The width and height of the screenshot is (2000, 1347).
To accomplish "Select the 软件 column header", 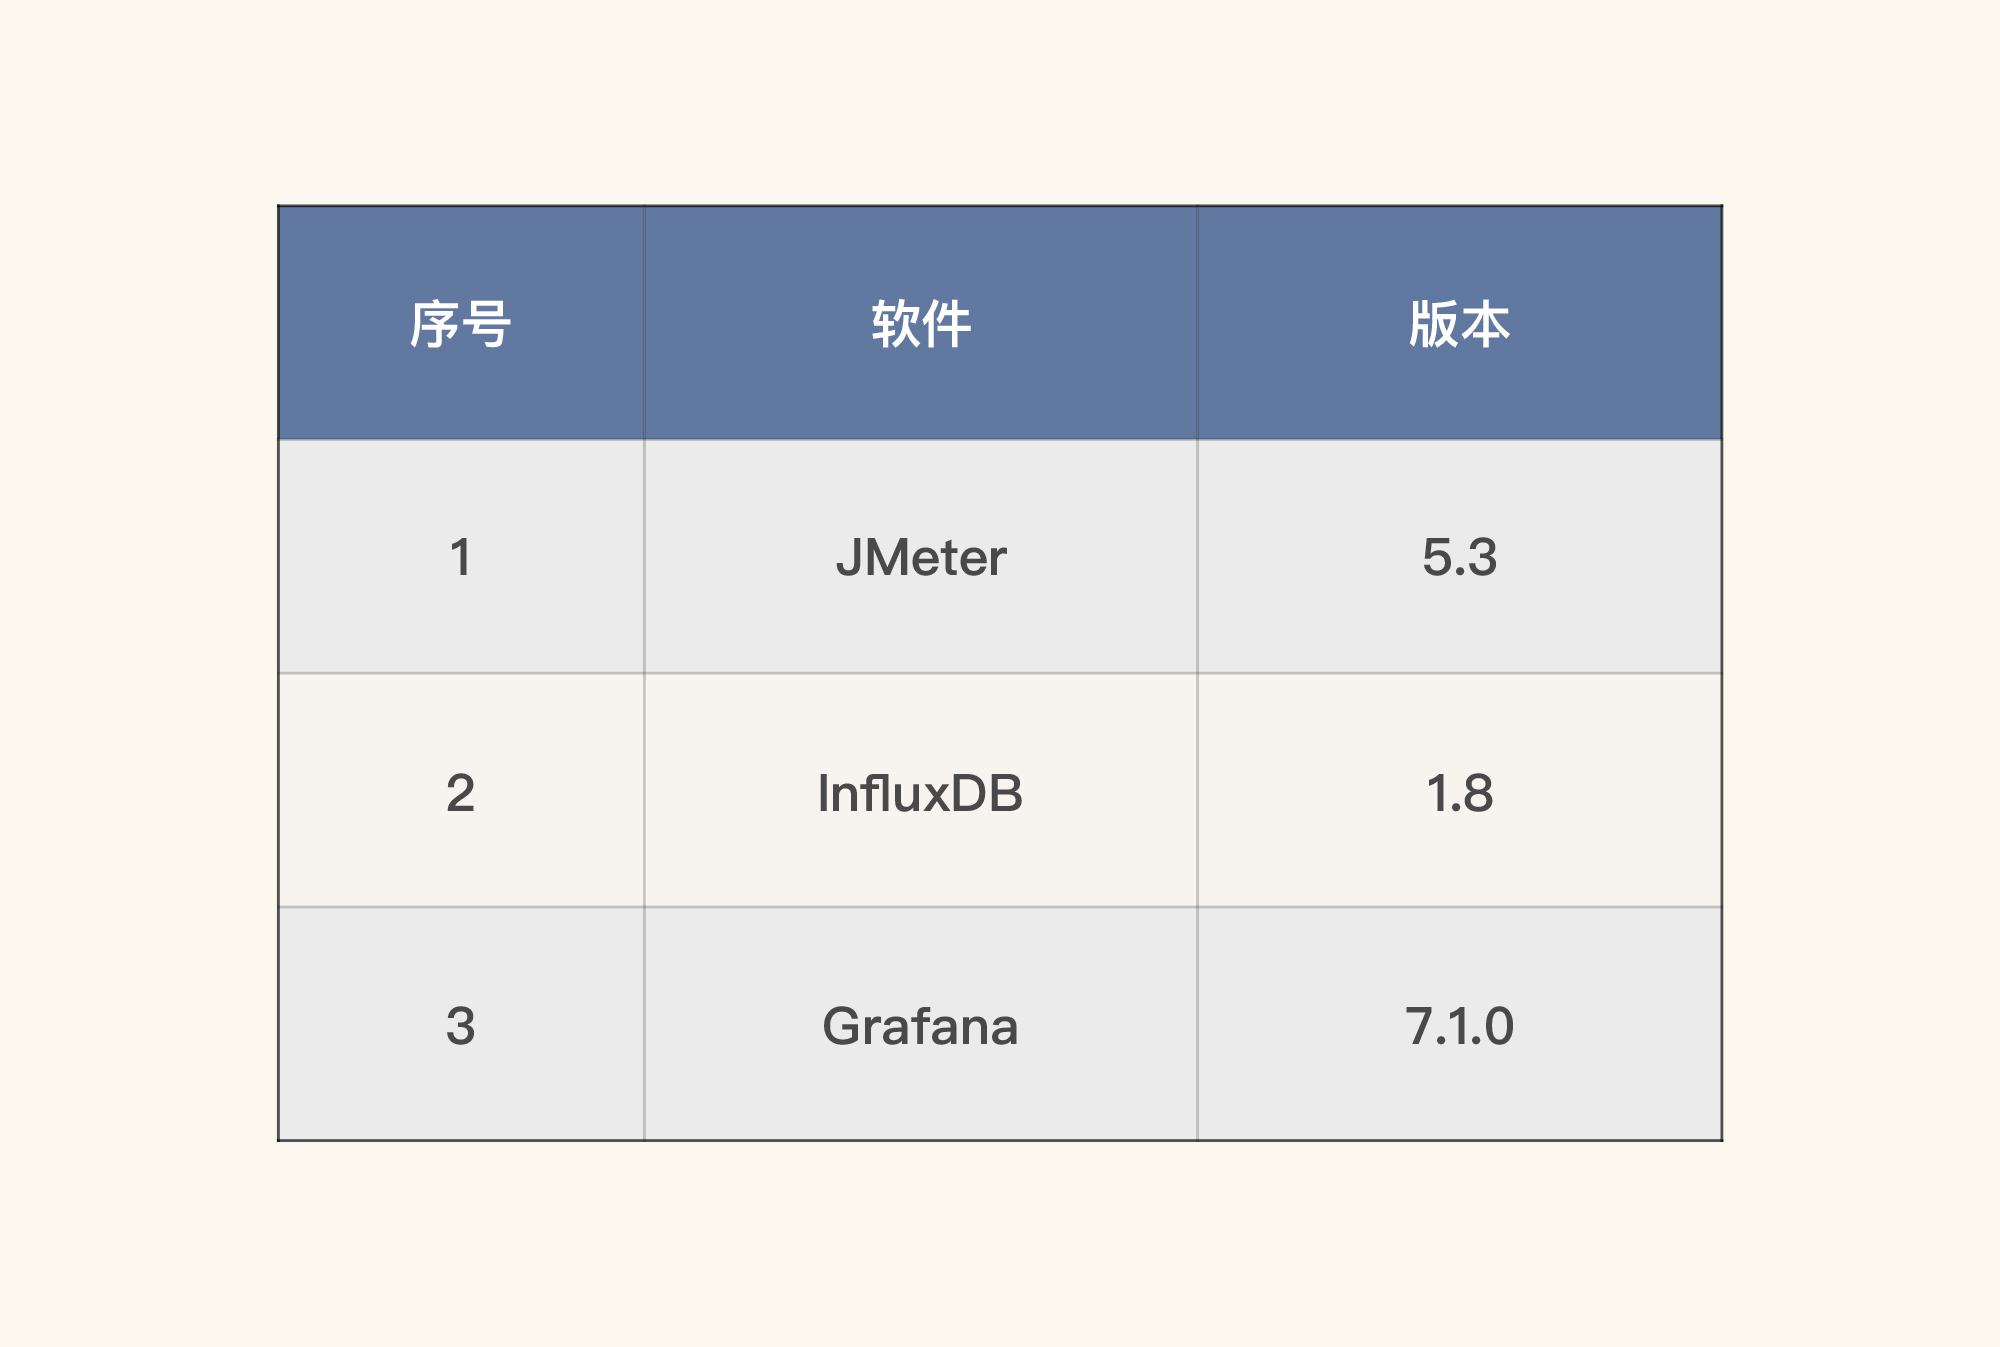I will pos(920,324).
